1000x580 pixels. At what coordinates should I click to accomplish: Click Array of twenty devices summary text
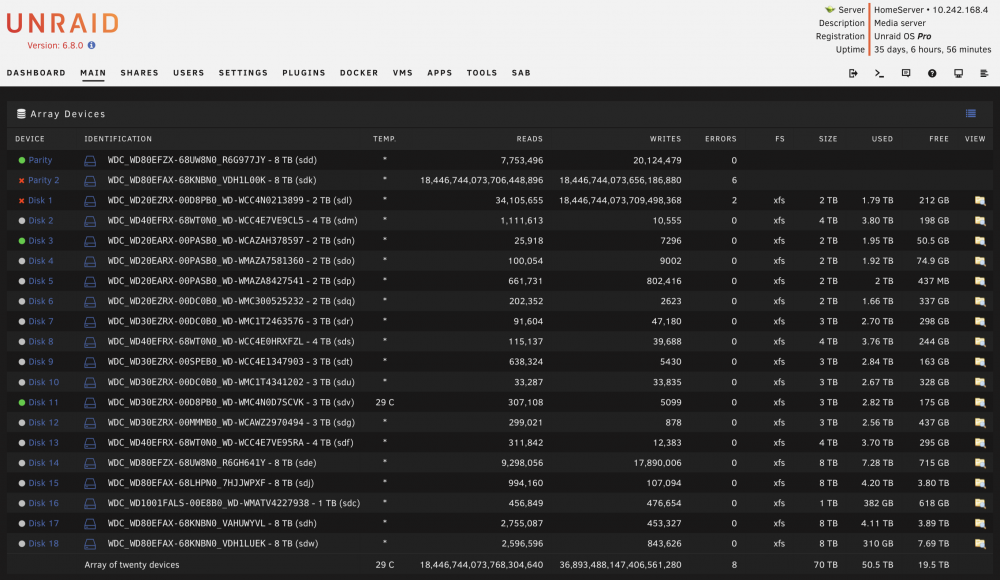pos(132,565)
